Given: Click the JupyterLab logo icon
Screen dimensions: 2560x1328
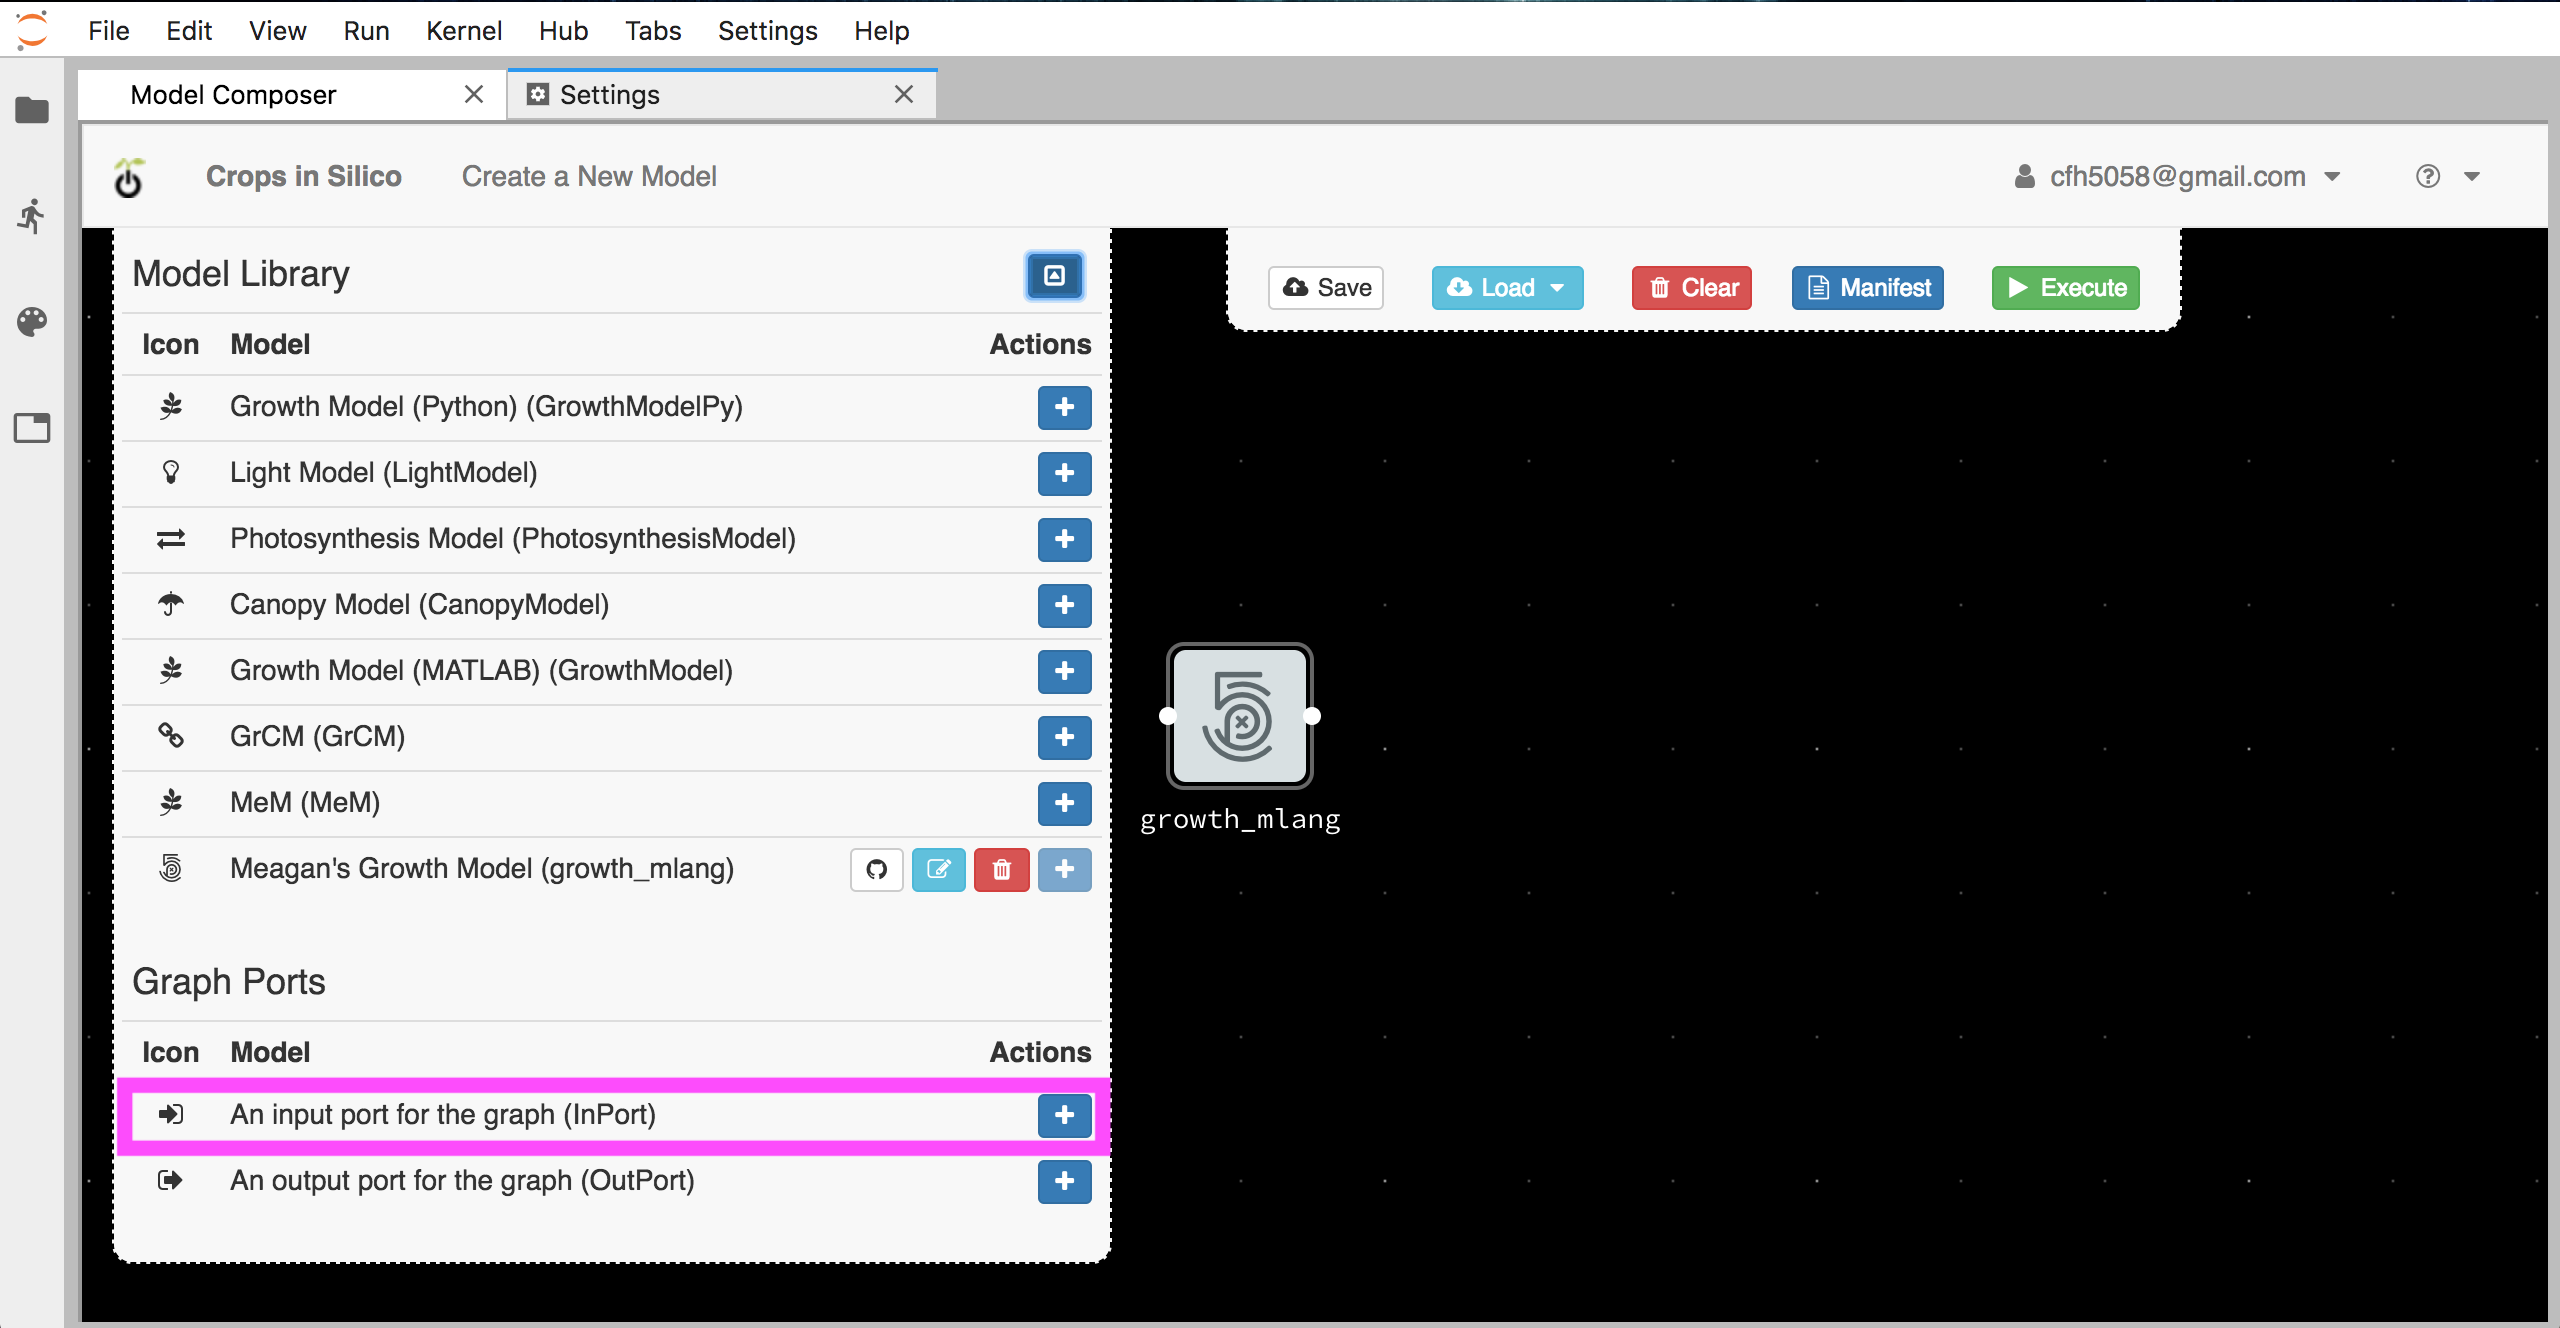Looking at the screenshot, I should [x=32, y=29].
